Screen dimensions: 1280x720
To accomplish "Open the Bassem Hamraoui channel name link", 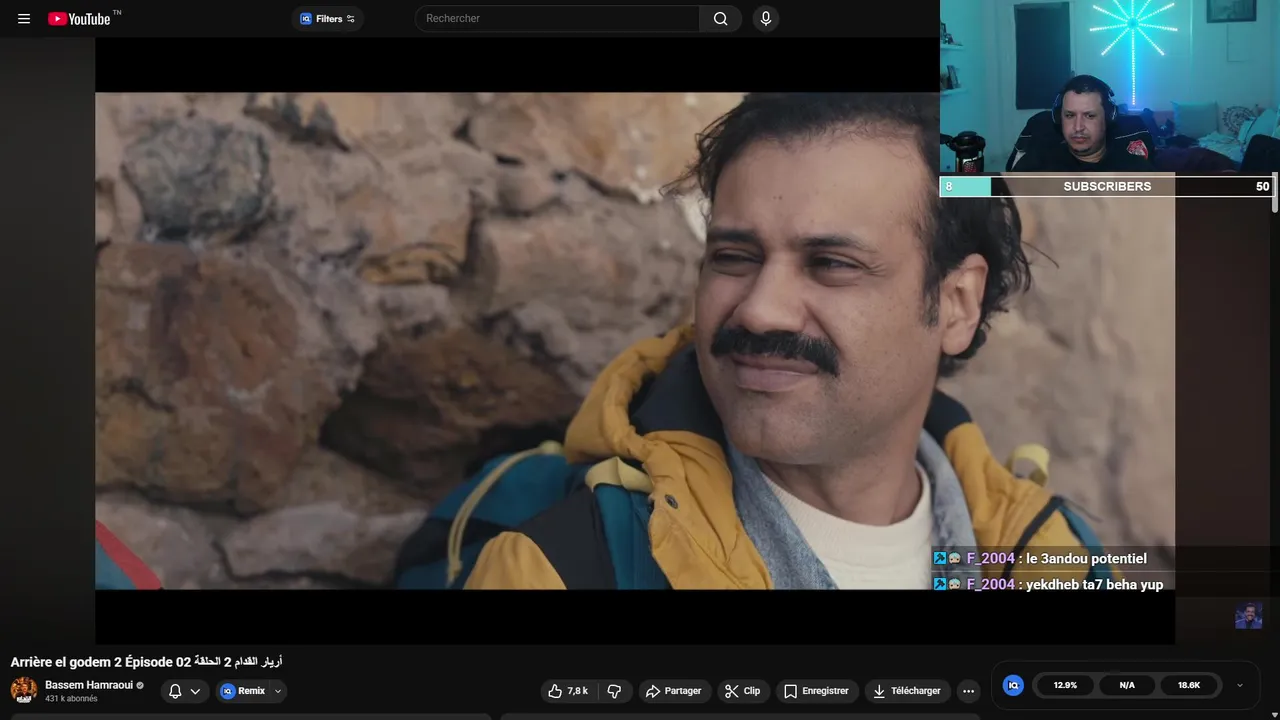I will [88, 685].
